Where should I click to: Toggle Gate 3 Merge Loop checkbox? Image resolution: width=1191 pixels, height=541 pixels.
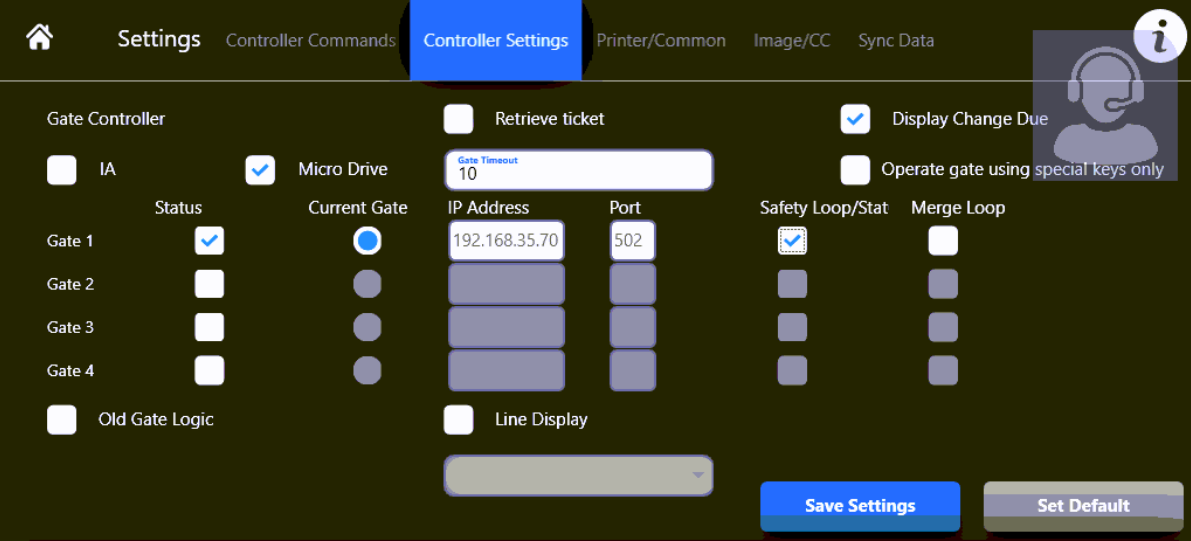943,327
